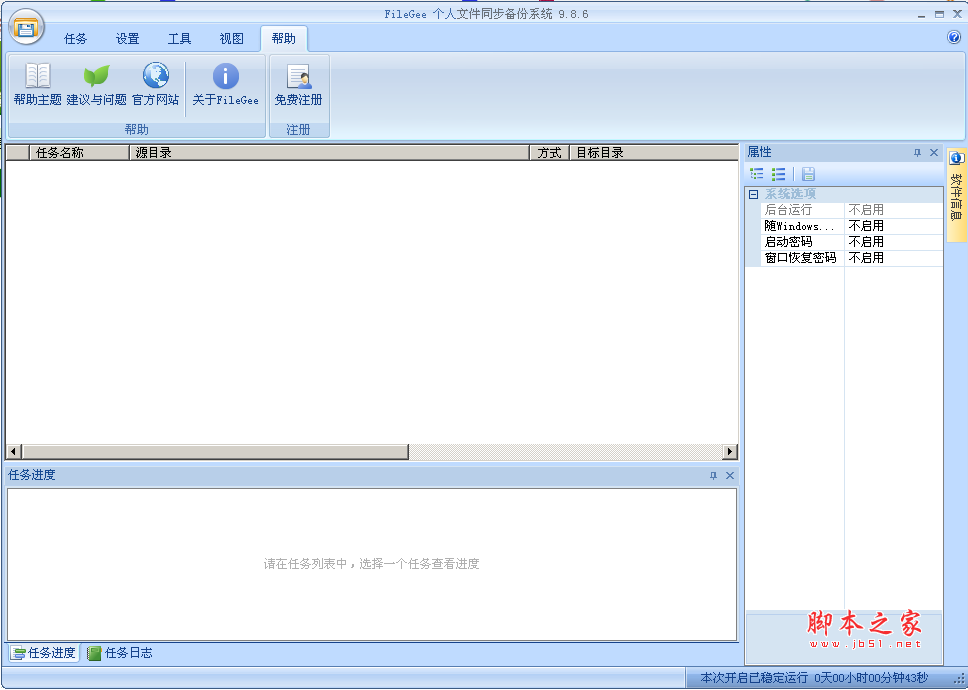Click the task list horizontal scrollbar thumb
Screen dimensions: 968x690
pos(215,452)
